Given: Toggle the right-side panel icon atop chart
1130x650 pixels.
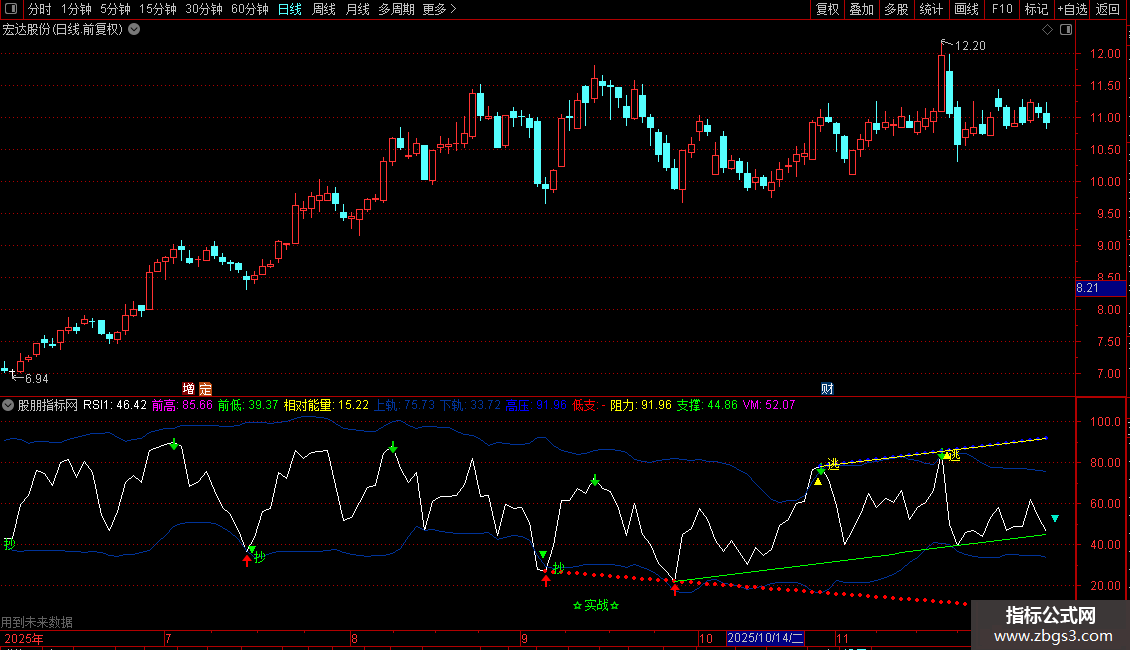Looking at the screenshot, I should coord(1066,30).
